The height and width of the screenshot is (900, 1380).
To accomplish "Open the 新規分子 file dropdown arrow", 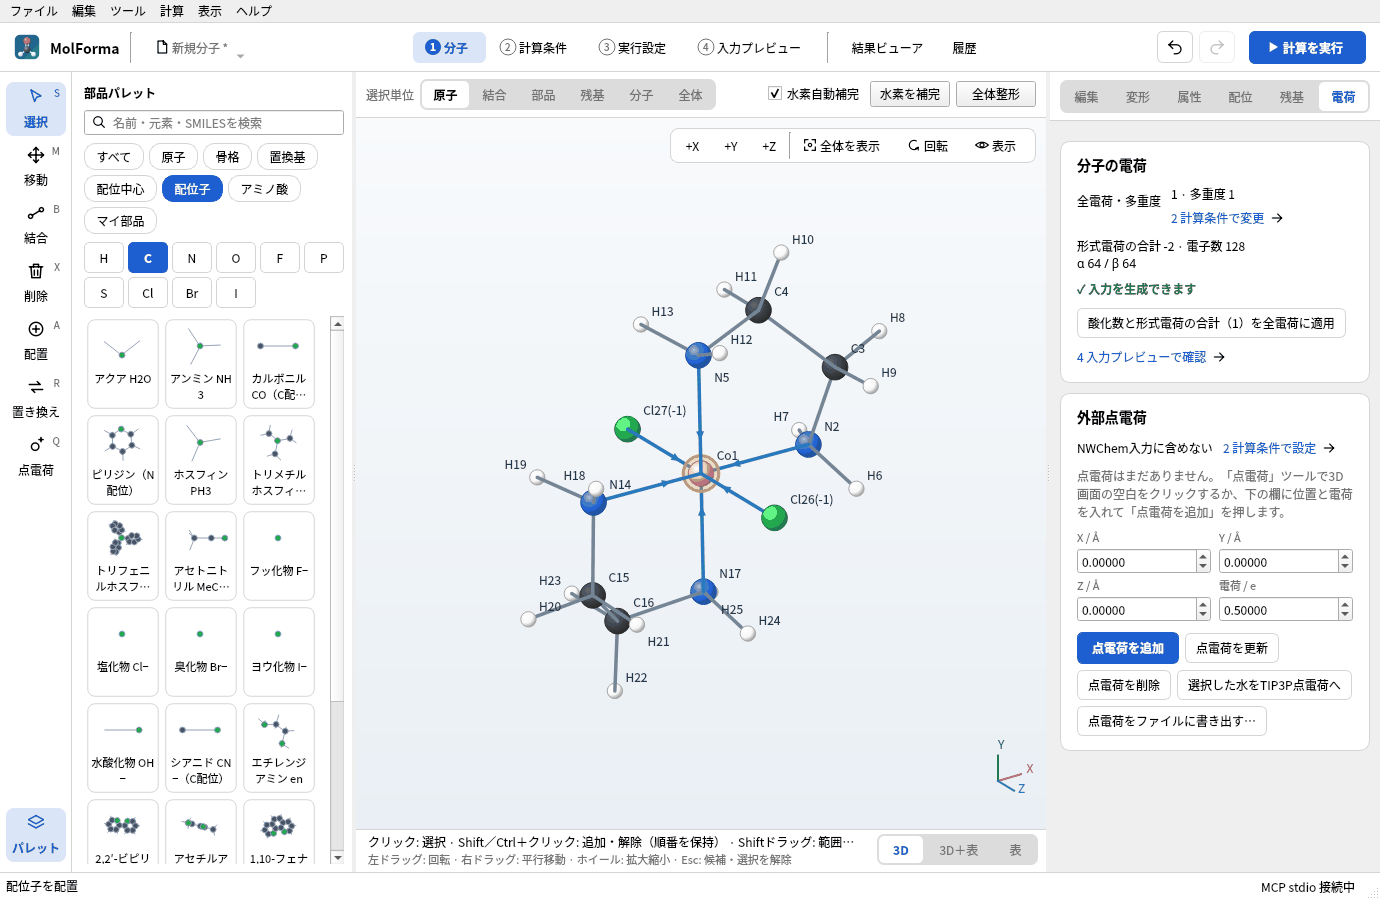I will coord(240,54).
